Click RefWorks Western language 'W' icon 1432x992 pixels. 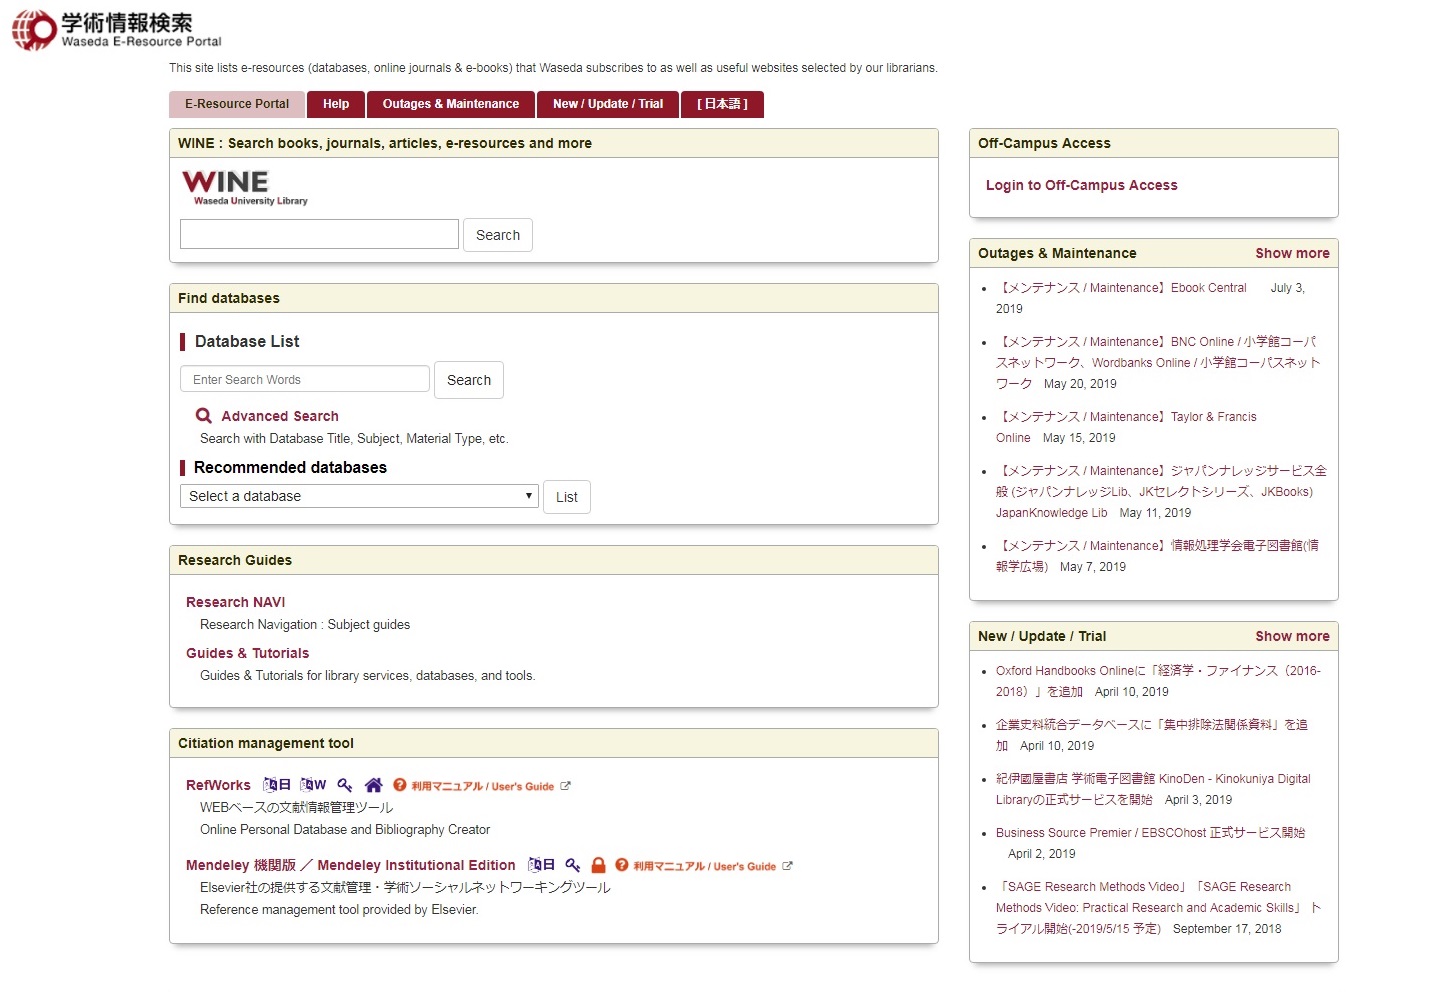pyautogui.click(x=313, y=785)
